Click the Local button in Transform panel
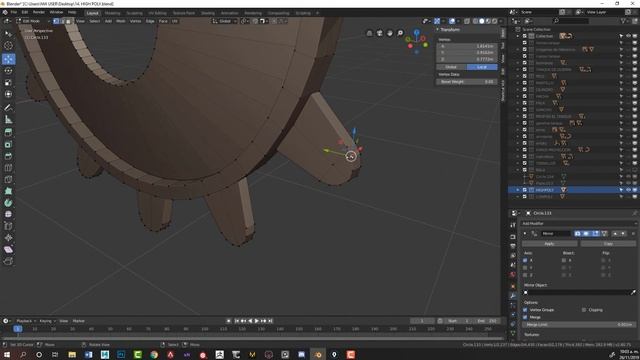 click(482, 67)
